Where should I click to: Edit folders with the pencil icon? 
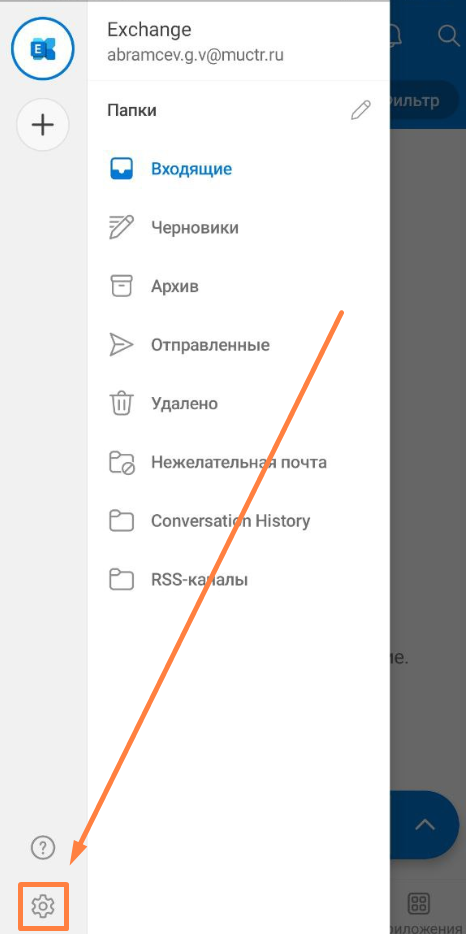[360, 110]
